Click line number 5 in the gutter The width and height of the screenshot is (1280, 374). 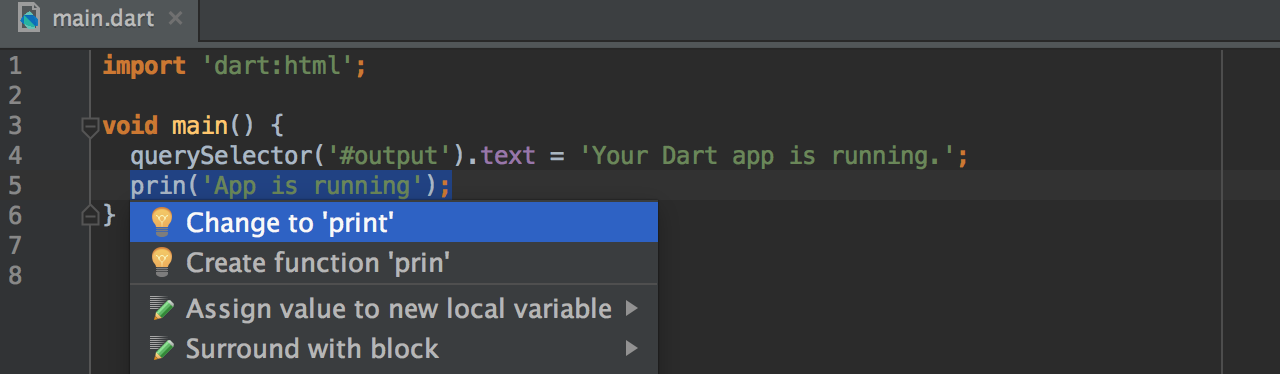(x=14, y=186)
